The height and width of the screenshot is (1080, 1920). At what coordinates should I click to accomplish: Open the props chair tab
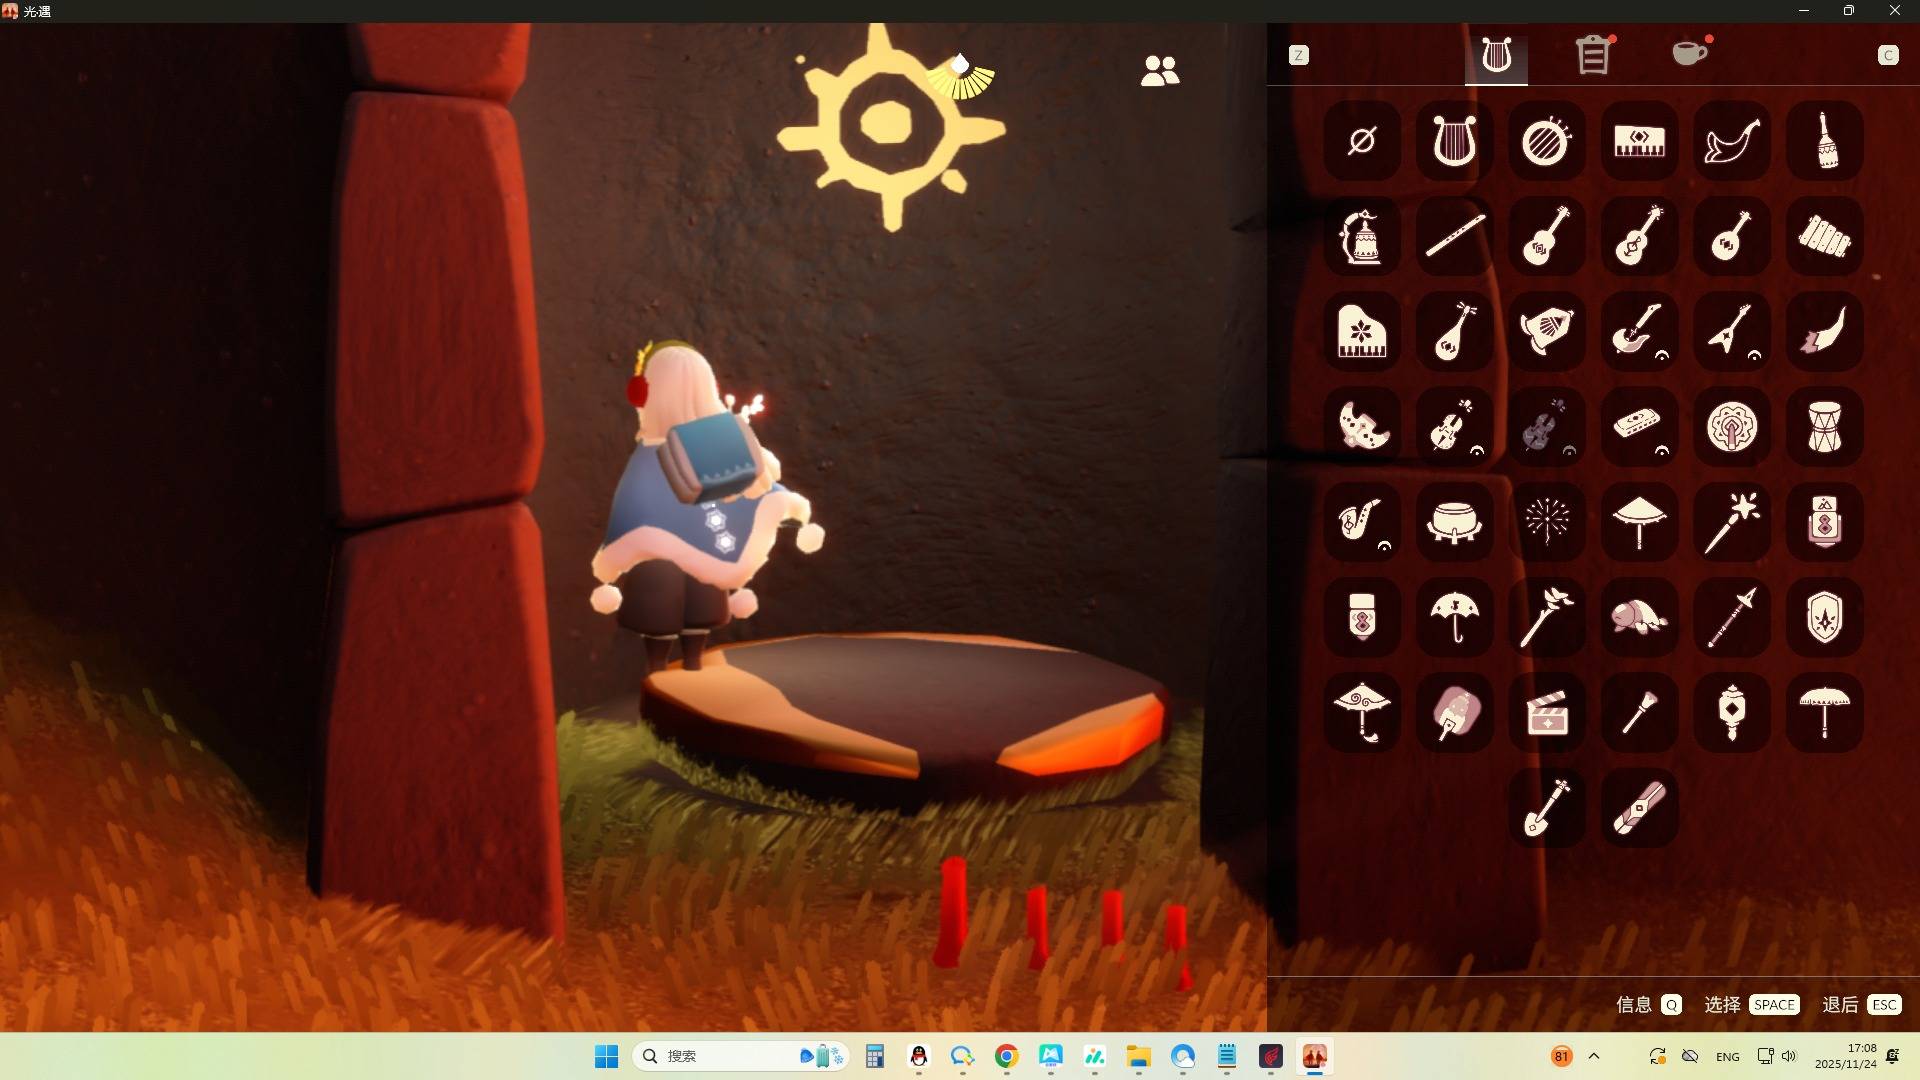[x=1593, y=55]
